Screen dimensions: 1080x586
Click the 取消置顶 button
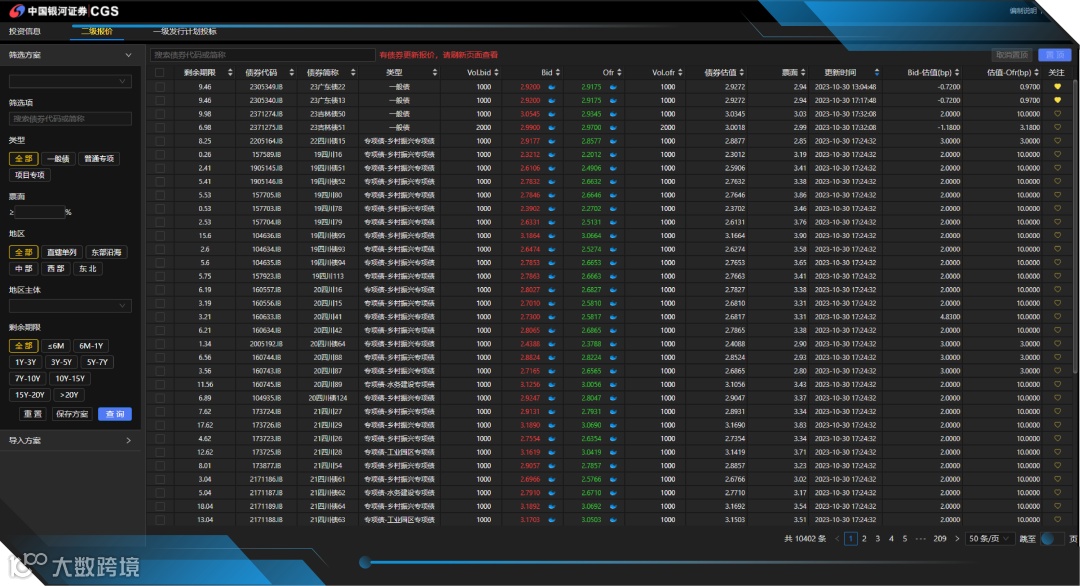click(1011, 55)
